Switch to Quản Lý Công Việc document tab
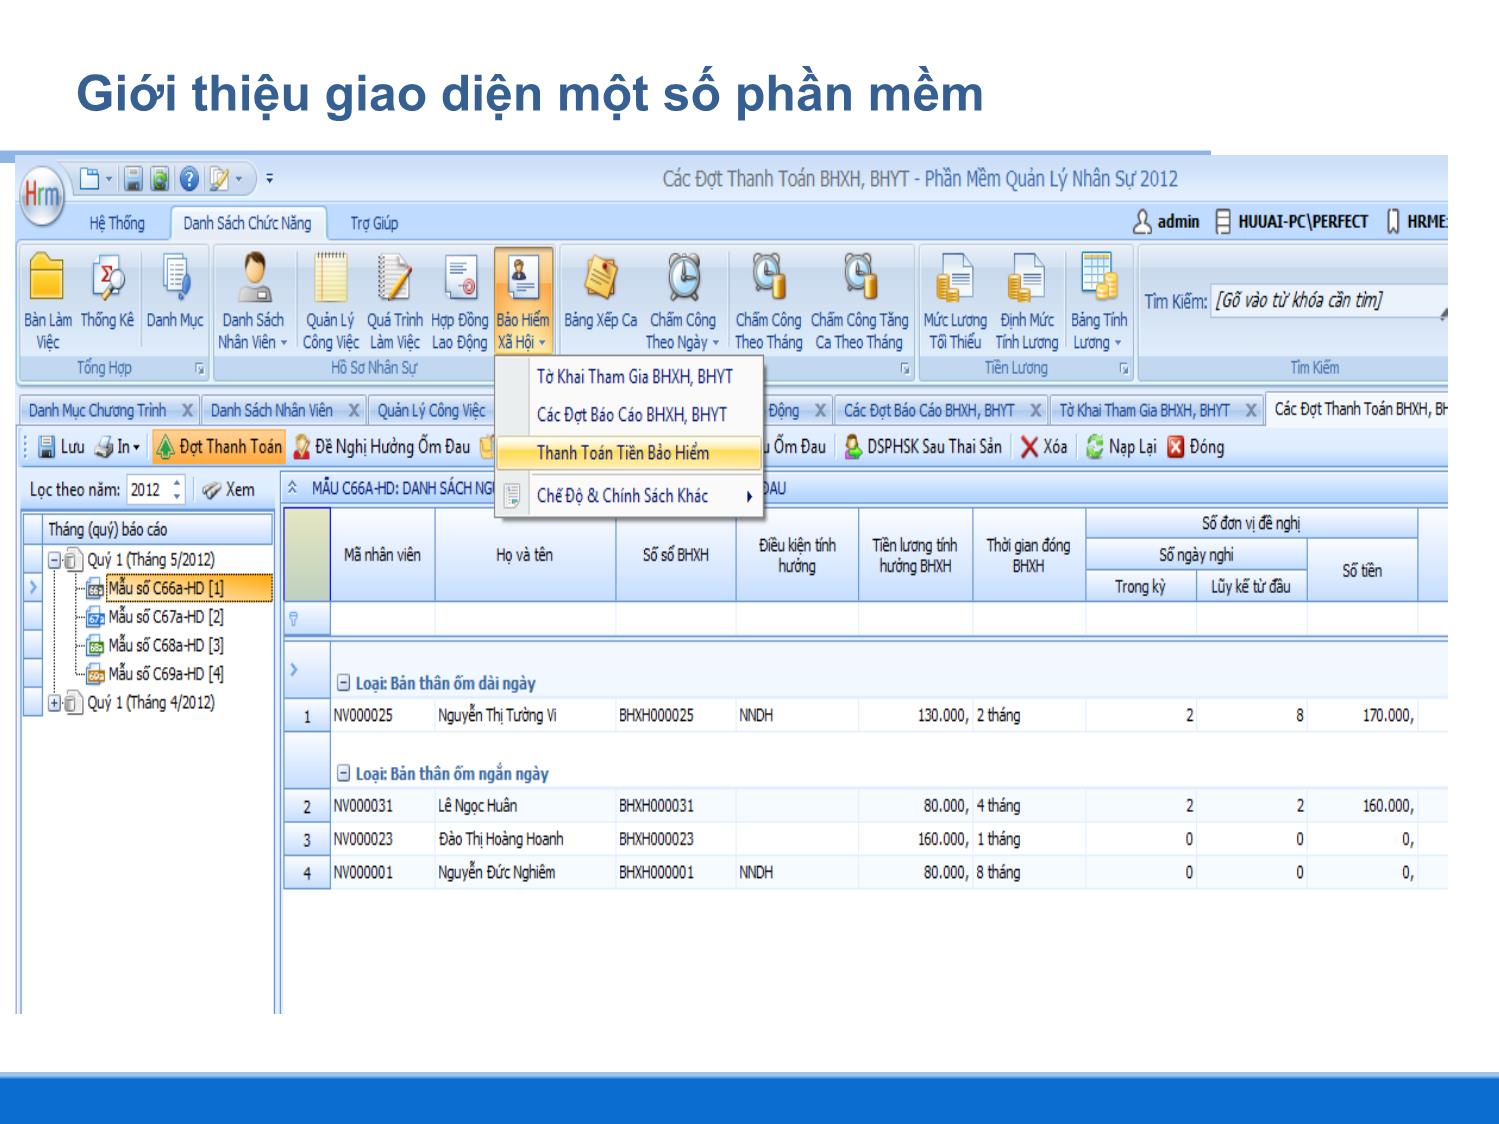This screenshot has width=1499, height=1124. pyautogui.click(x=431, y=411)
